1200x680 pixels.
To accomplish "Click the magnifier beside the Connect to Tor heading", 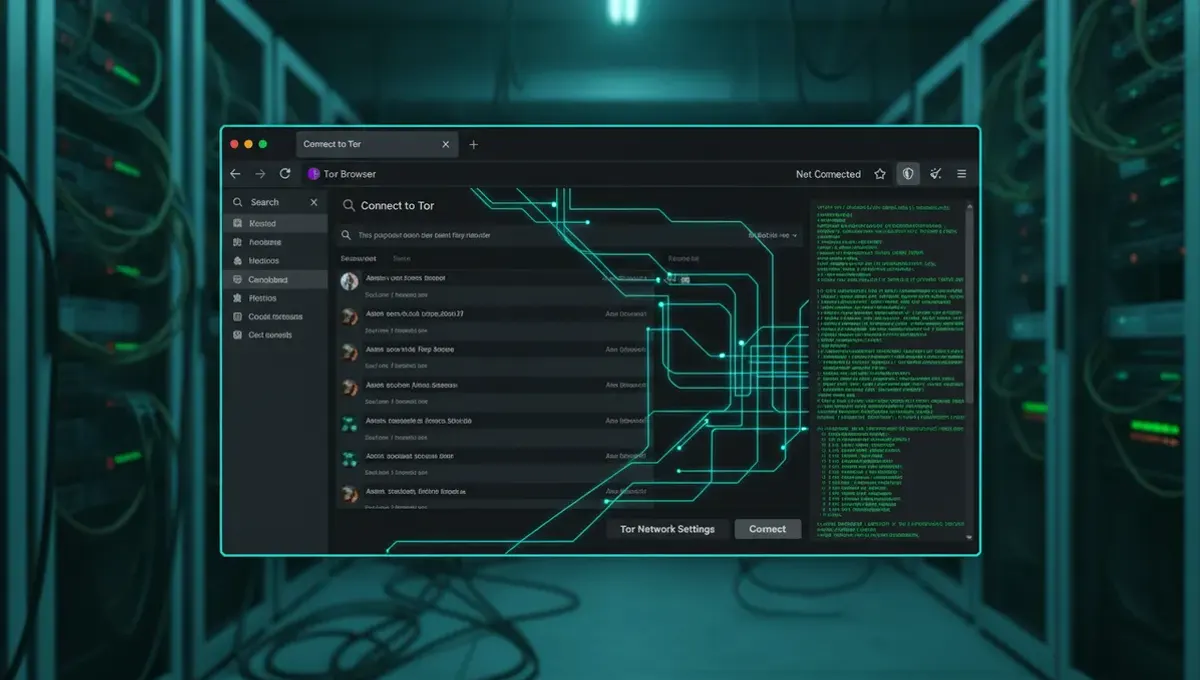I will pos(349,205).
